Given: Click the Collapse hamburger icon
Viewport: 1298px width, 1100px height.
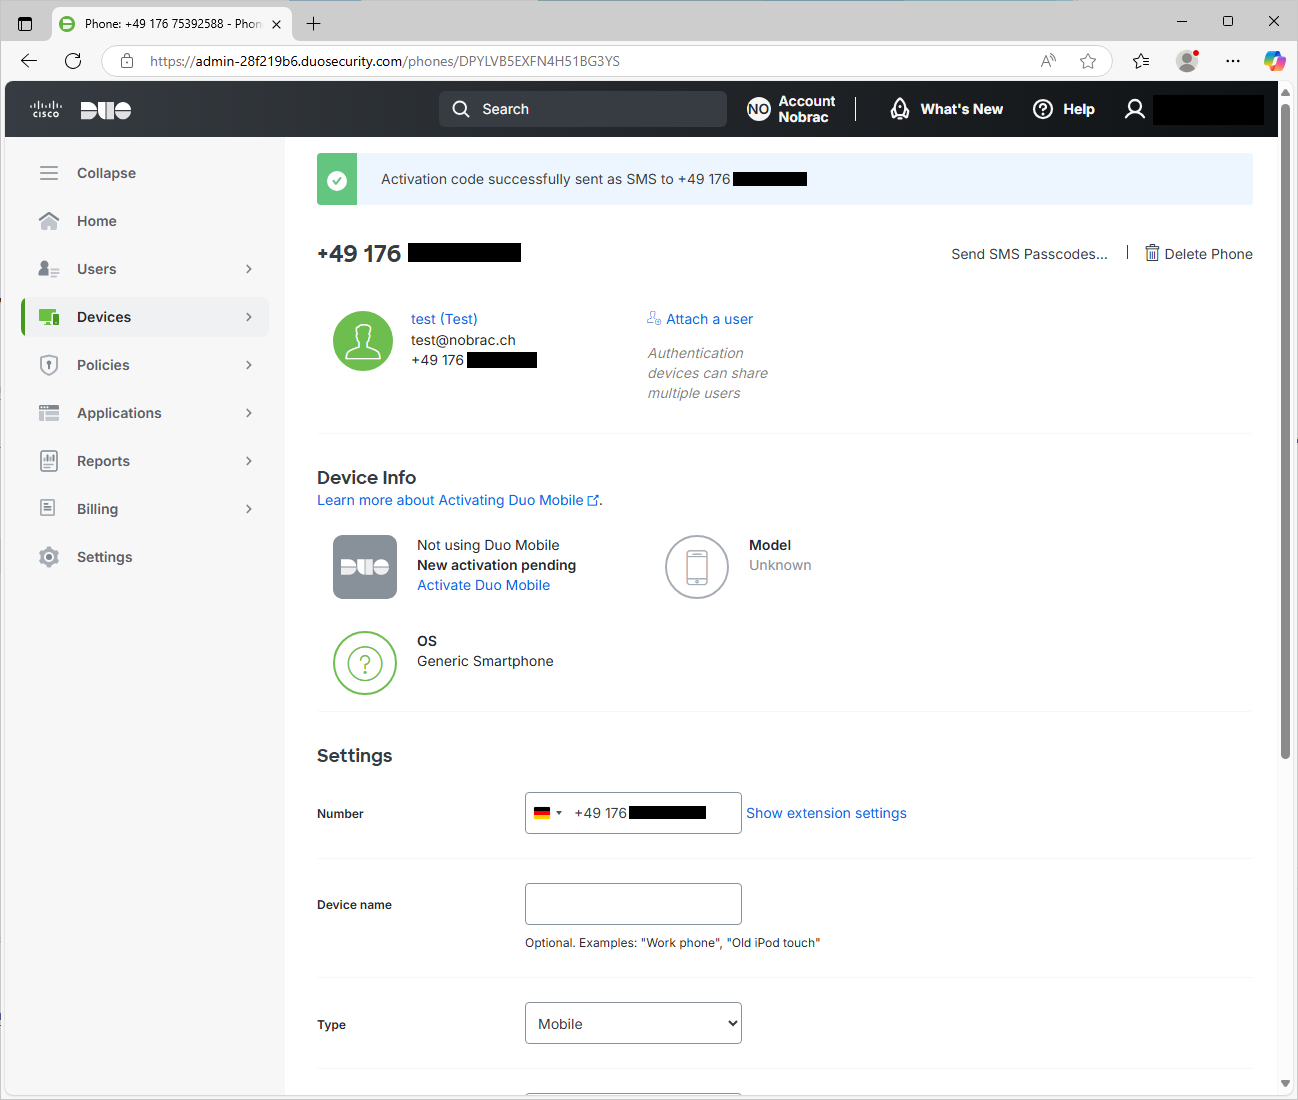Looking at the screenshot, I should pyautogui.click(x=49, y=173).
